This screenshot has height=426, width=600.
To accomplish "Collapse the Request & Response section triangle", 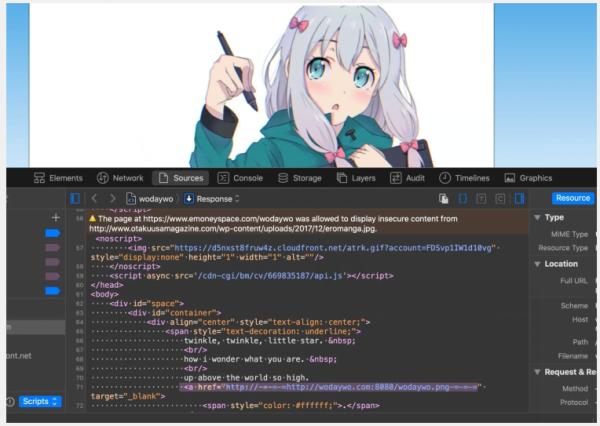I will [537, 372].
